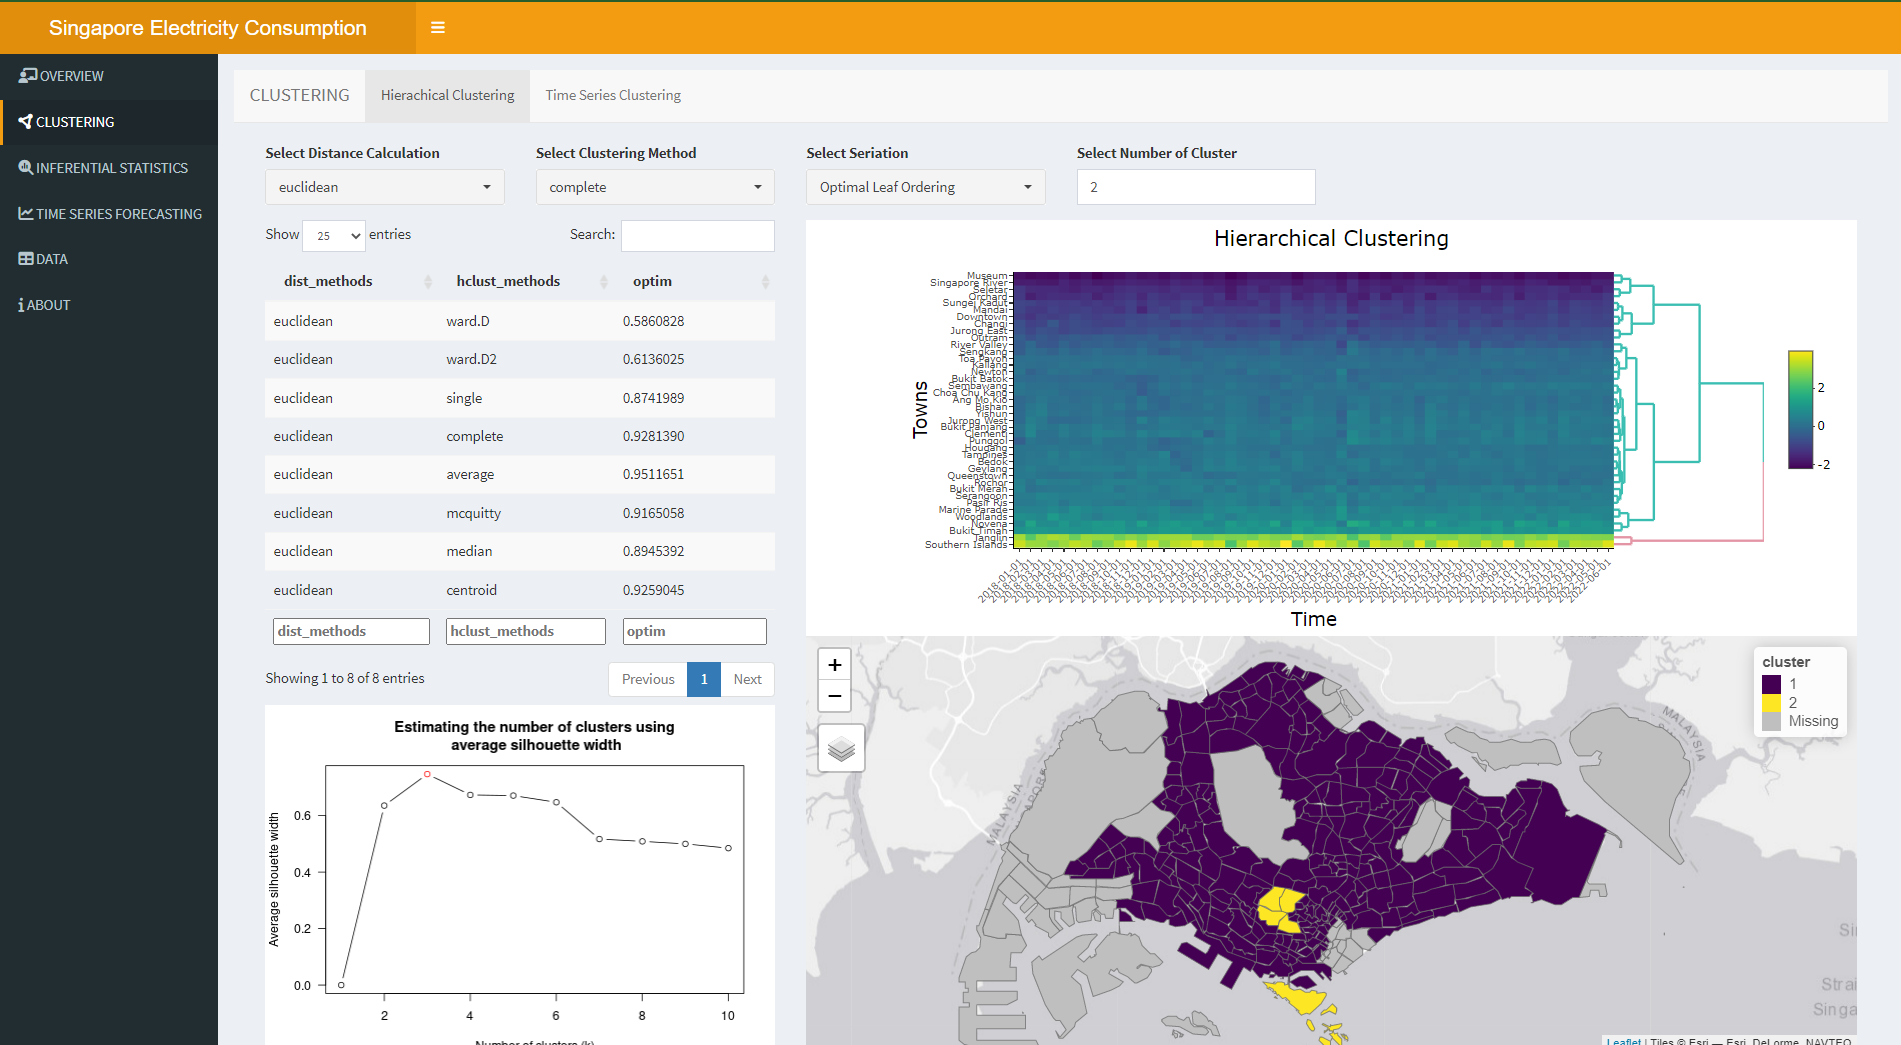The height and width of the screenshot is (1045, 1901).
Task: Click the yellow cluster 2 legend swatch
Action: pos(1771,703)
